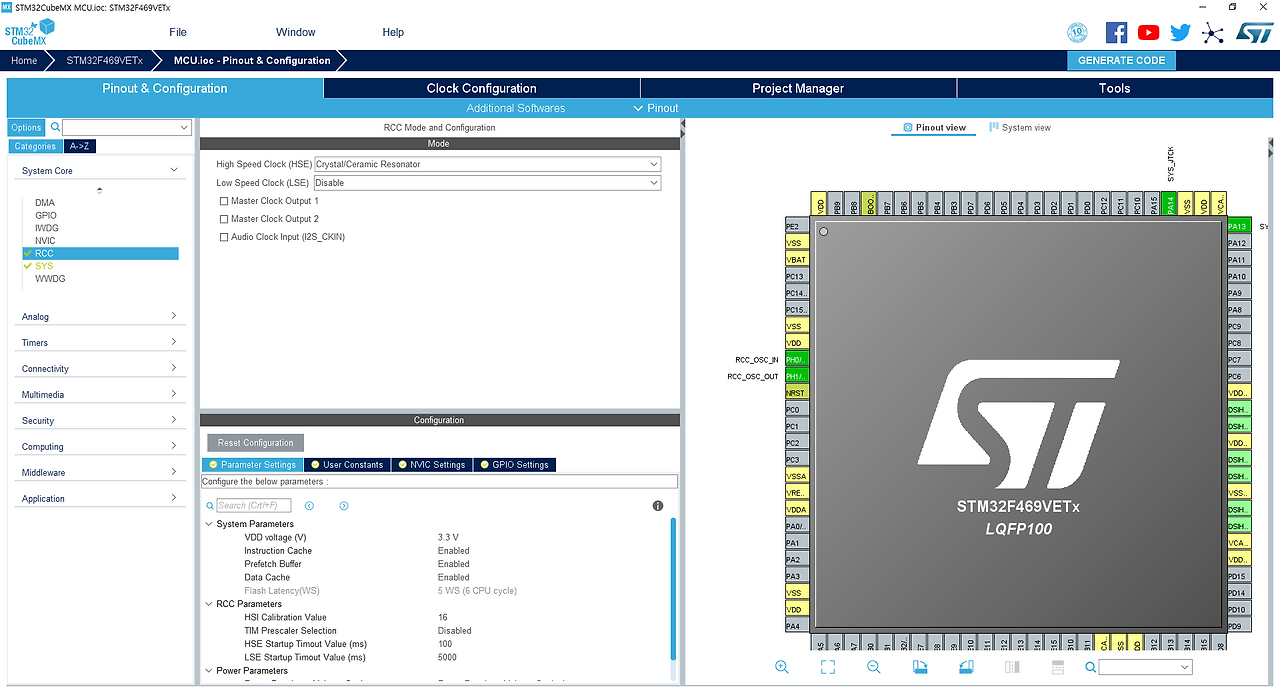Open the Window menu

click(295, 32)
